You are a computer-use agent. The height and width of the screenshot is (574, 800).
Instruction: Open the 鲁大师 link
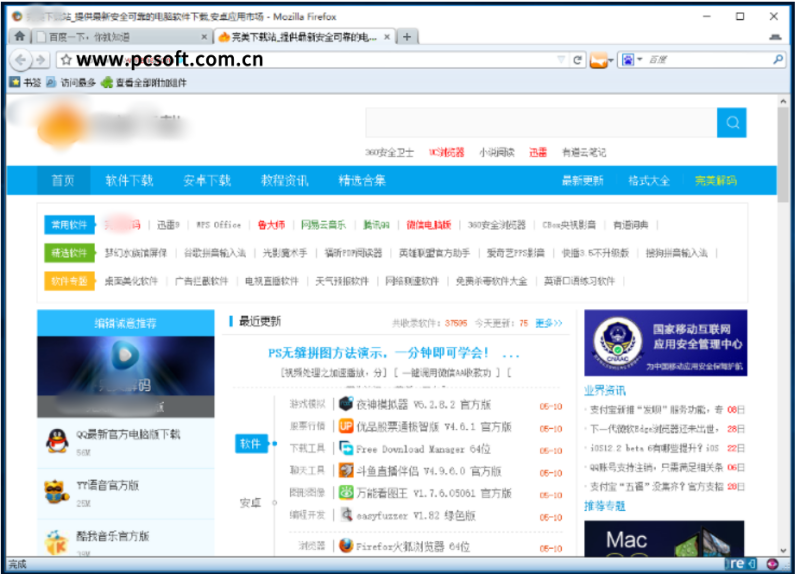271,224
